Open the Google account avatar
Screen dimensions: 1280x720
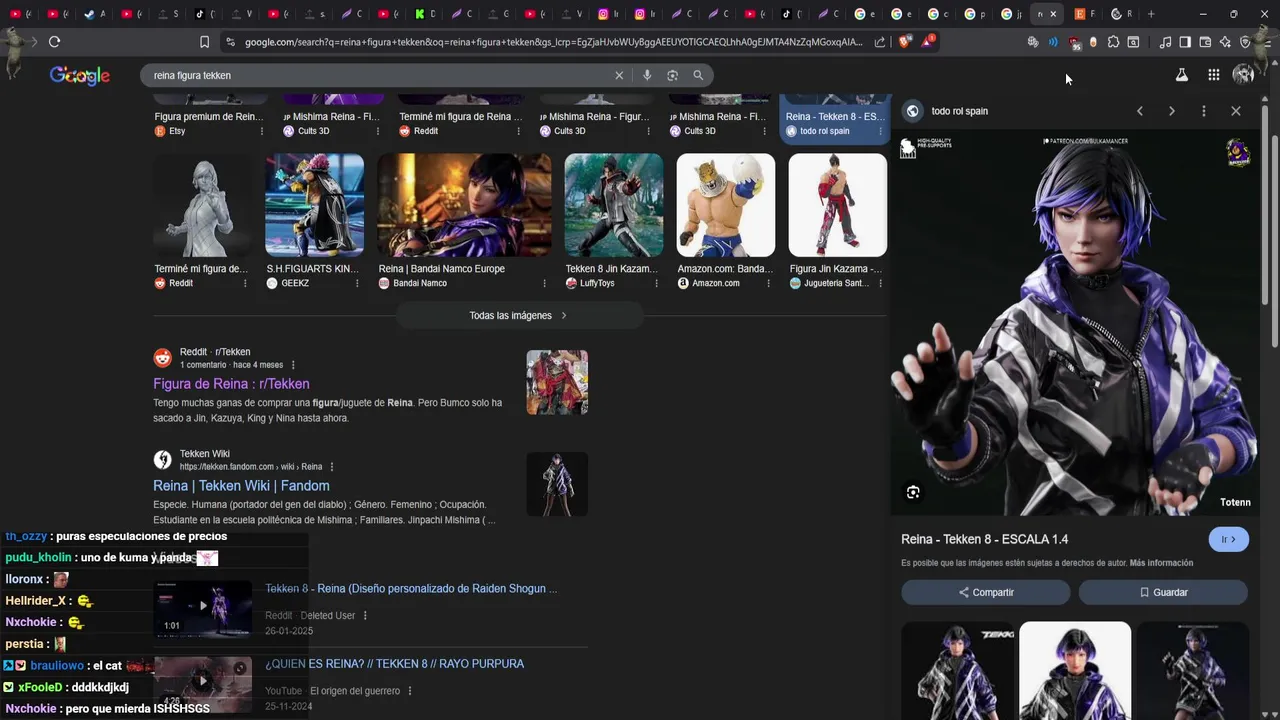(x=1243, y=75)
